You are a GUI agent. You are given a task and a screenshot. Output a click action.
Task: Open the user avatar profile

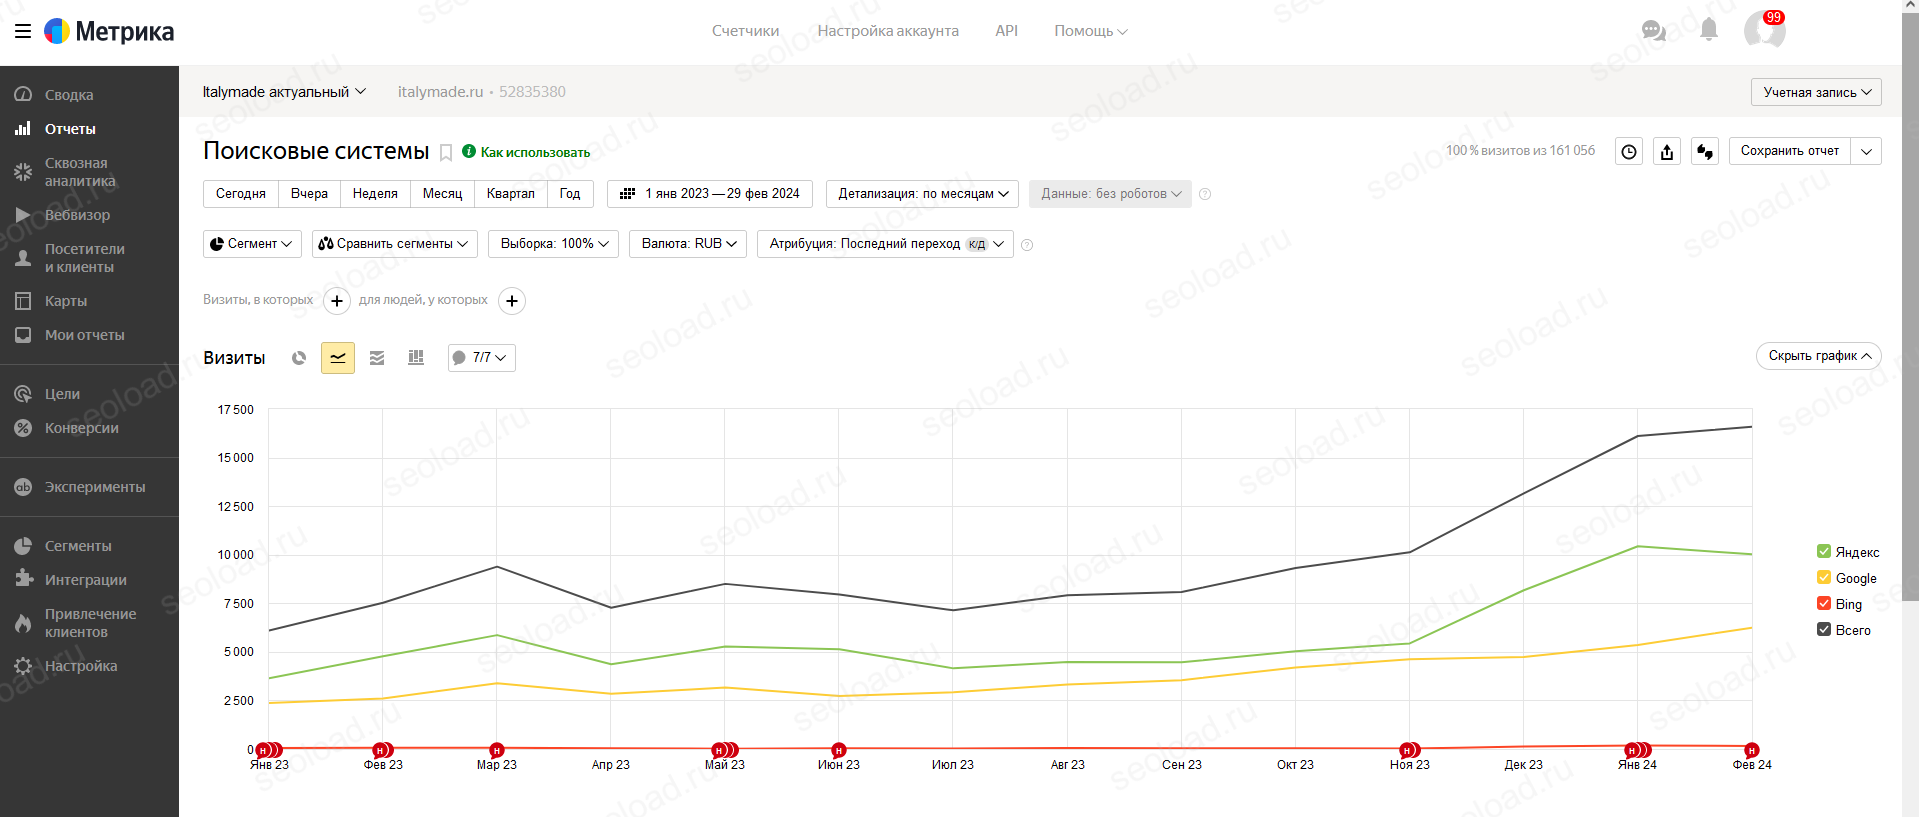[x=1764, y=30]
